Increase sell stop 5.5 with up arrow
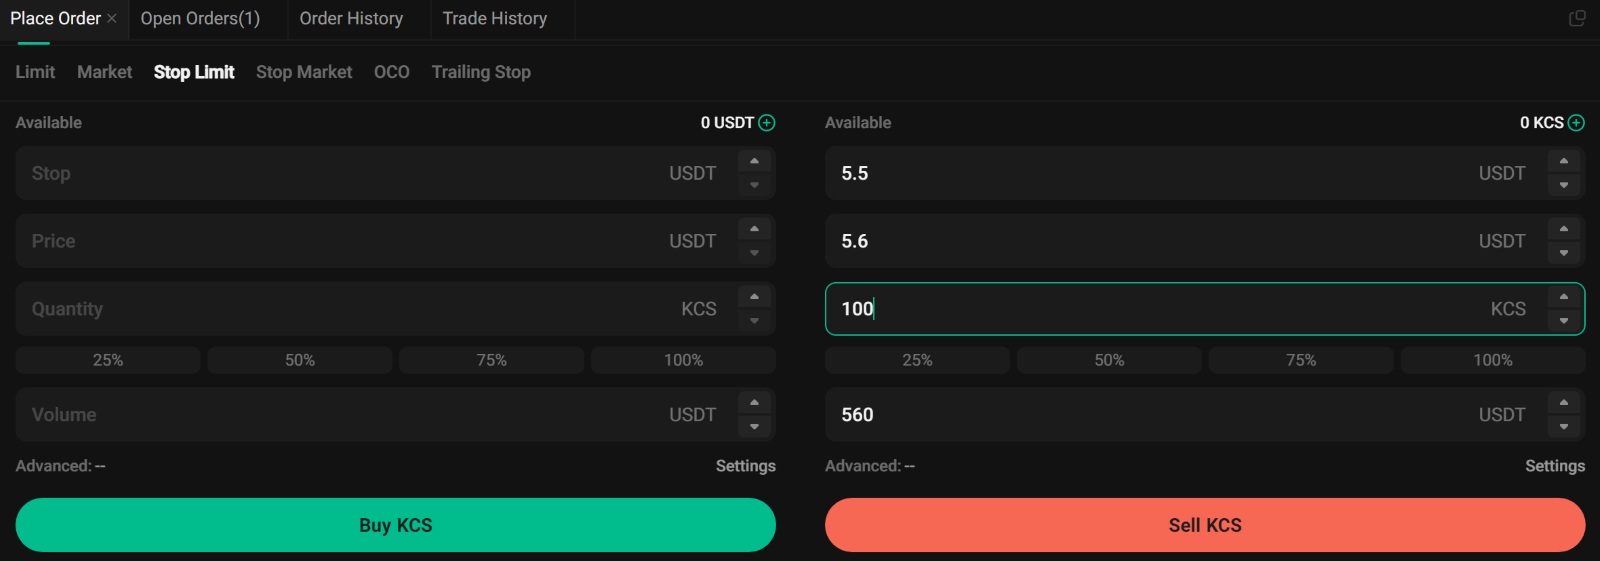Image resolution: width=1600 pixels, height=561 pixels. [x=1564, y=161]
